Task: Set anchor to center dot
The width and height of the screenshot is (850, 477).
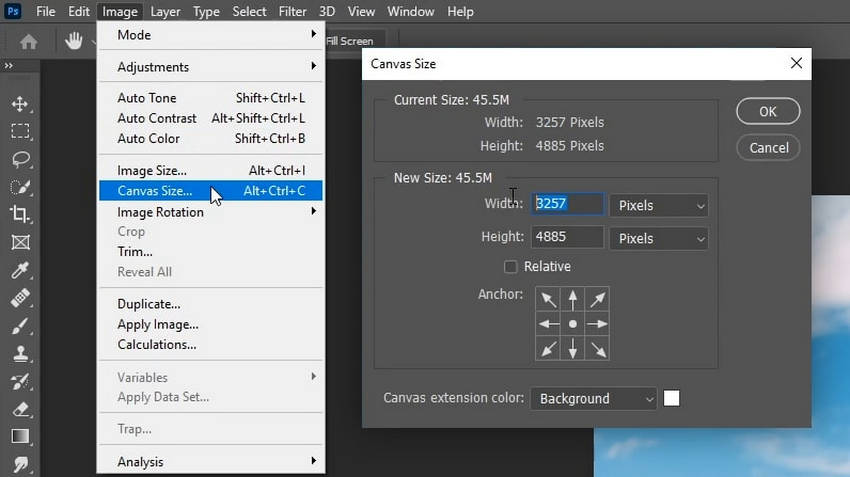Action: click(x=572, y=324)
